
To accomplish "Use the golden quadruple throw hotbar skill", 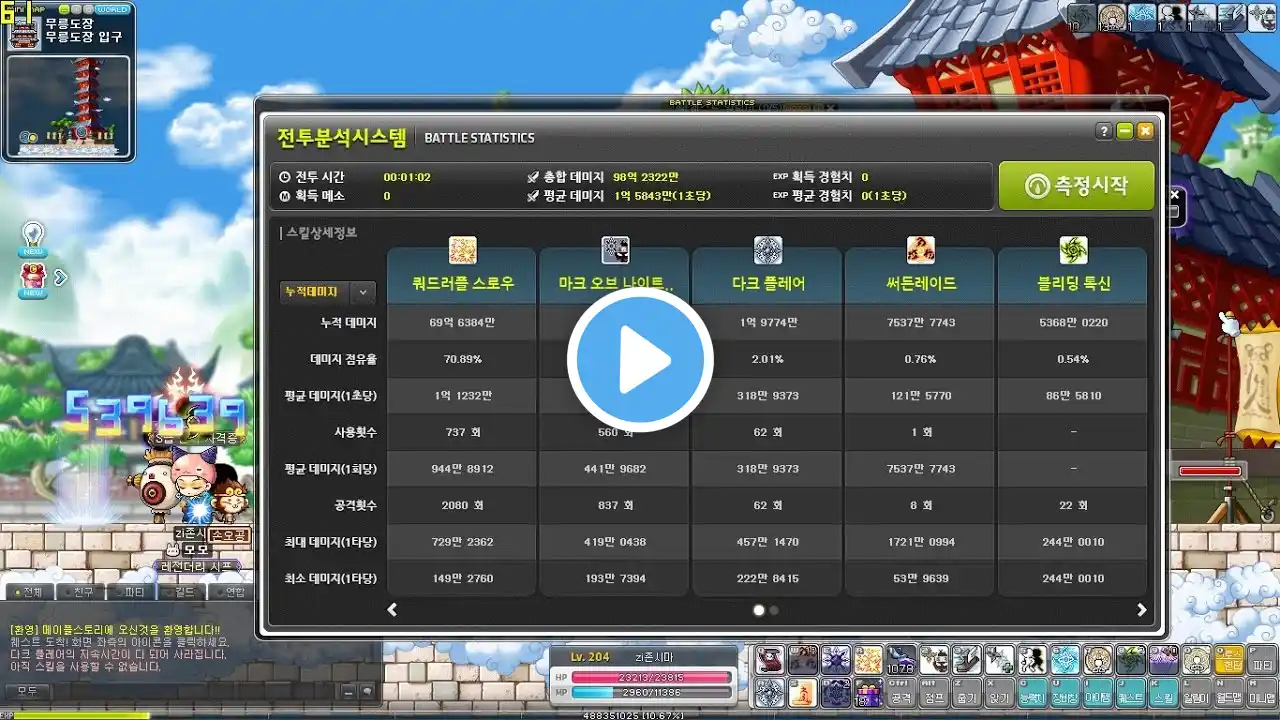I will point(869,659).
